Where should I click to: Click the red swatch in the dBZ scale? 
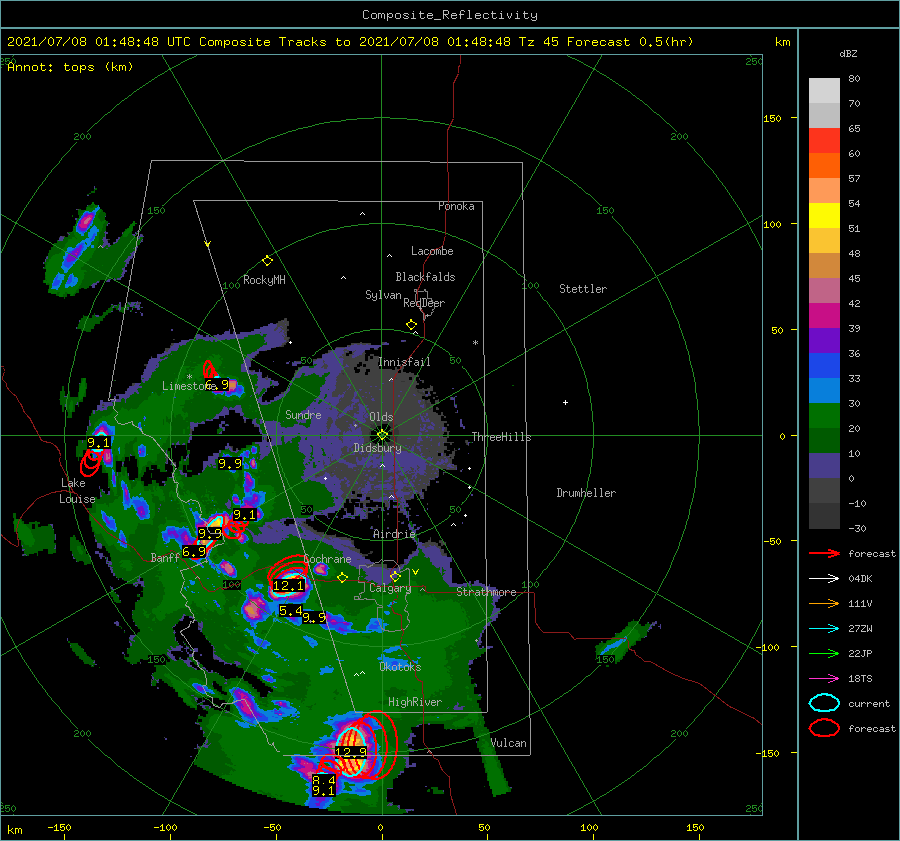tap(824, 140)
